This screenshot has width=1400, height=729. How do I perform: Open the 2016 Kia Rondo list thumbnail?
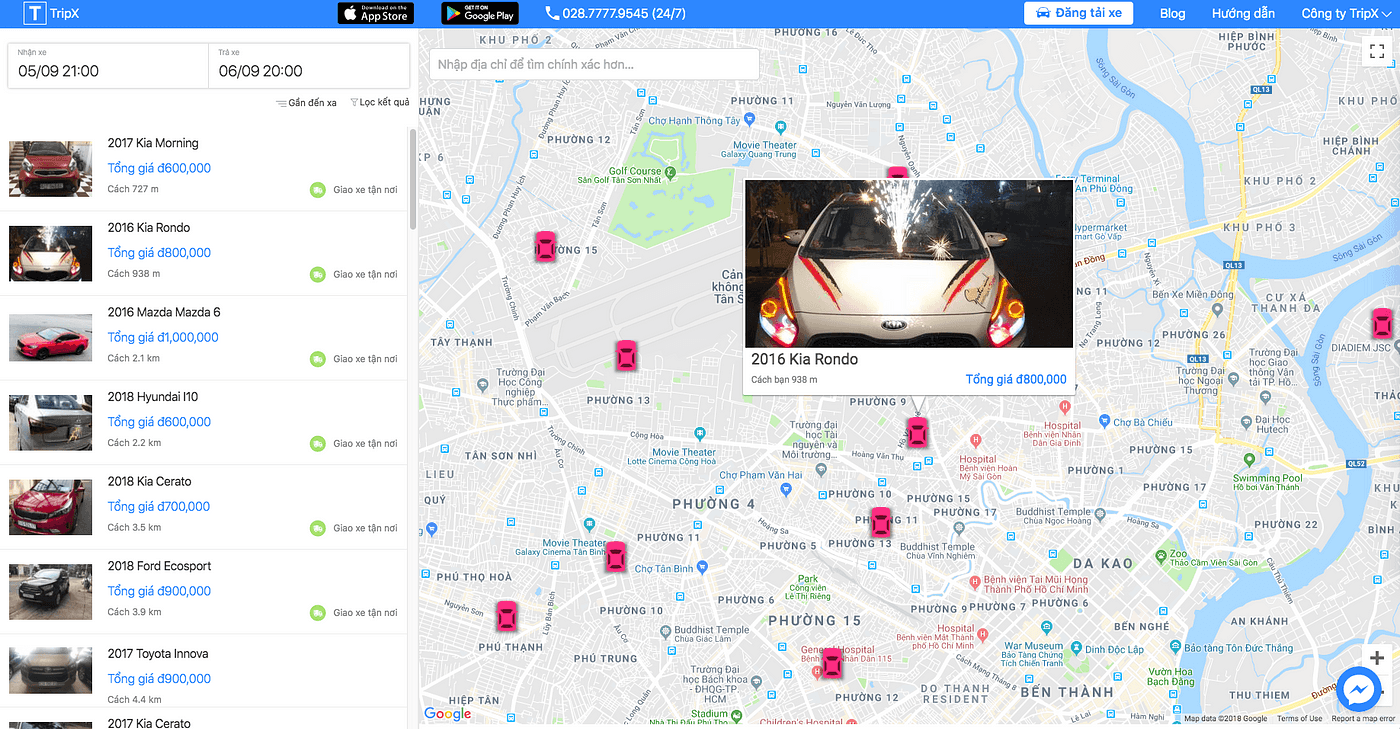[x=50, y=253]
